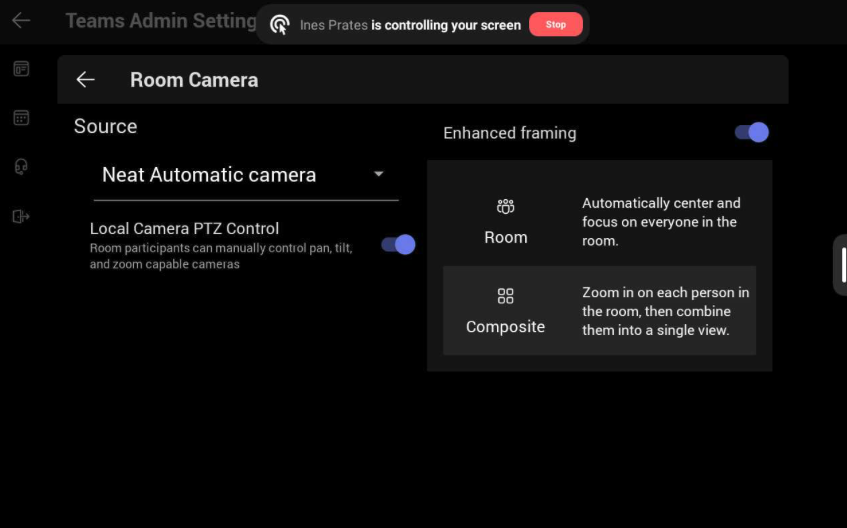Open the calendar grid icon in the sidebar
This screenshot has width=847, height=528.
pyautogui.click(x=21, y=118)
